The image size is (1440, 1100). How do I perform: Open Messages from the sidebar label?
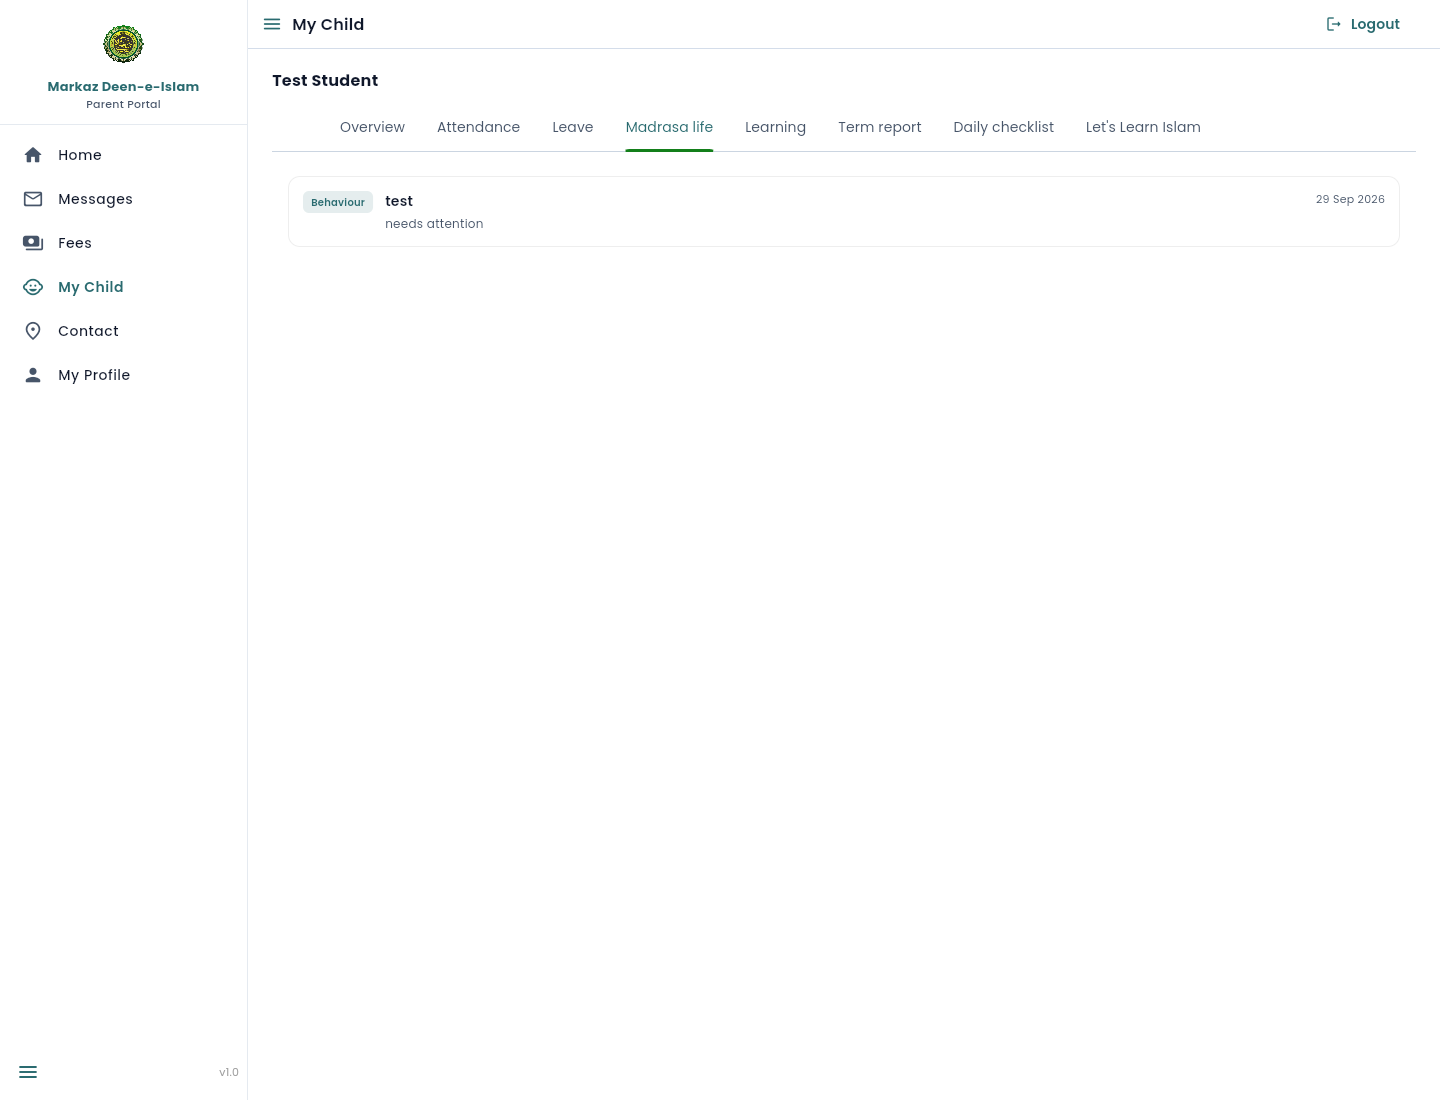tap(95, 199)
